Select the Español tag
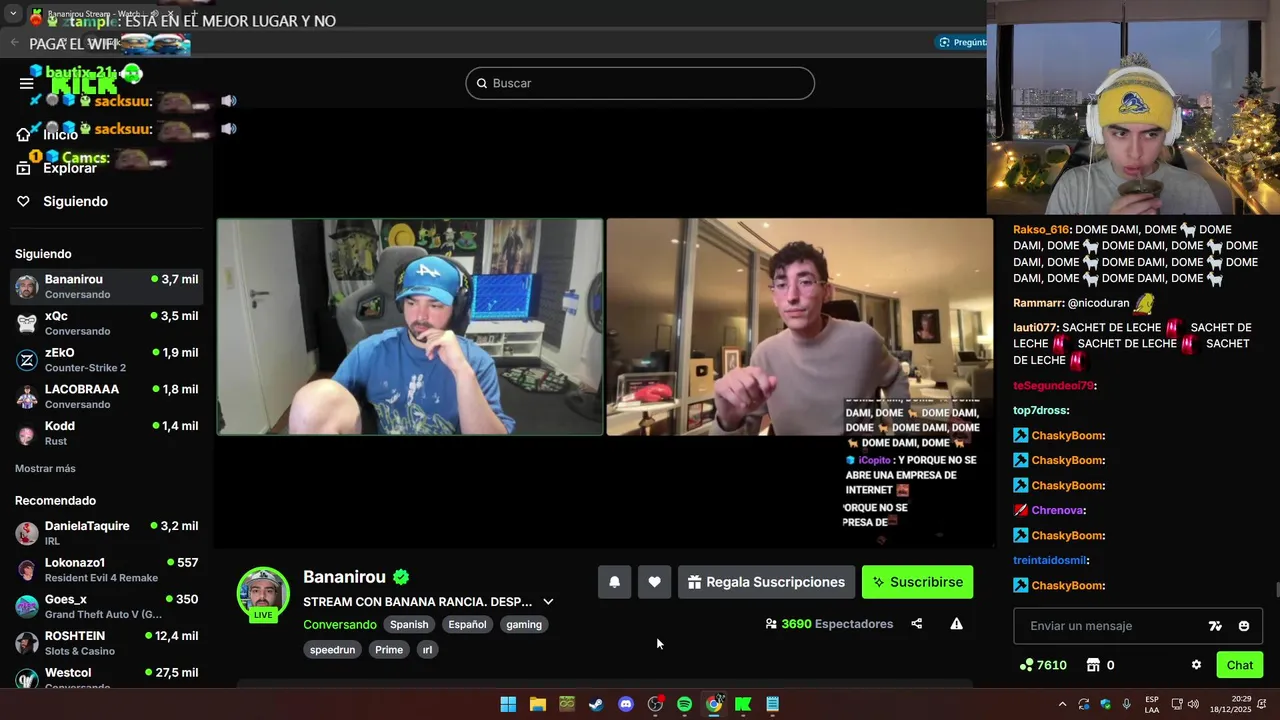 [467, 624]
